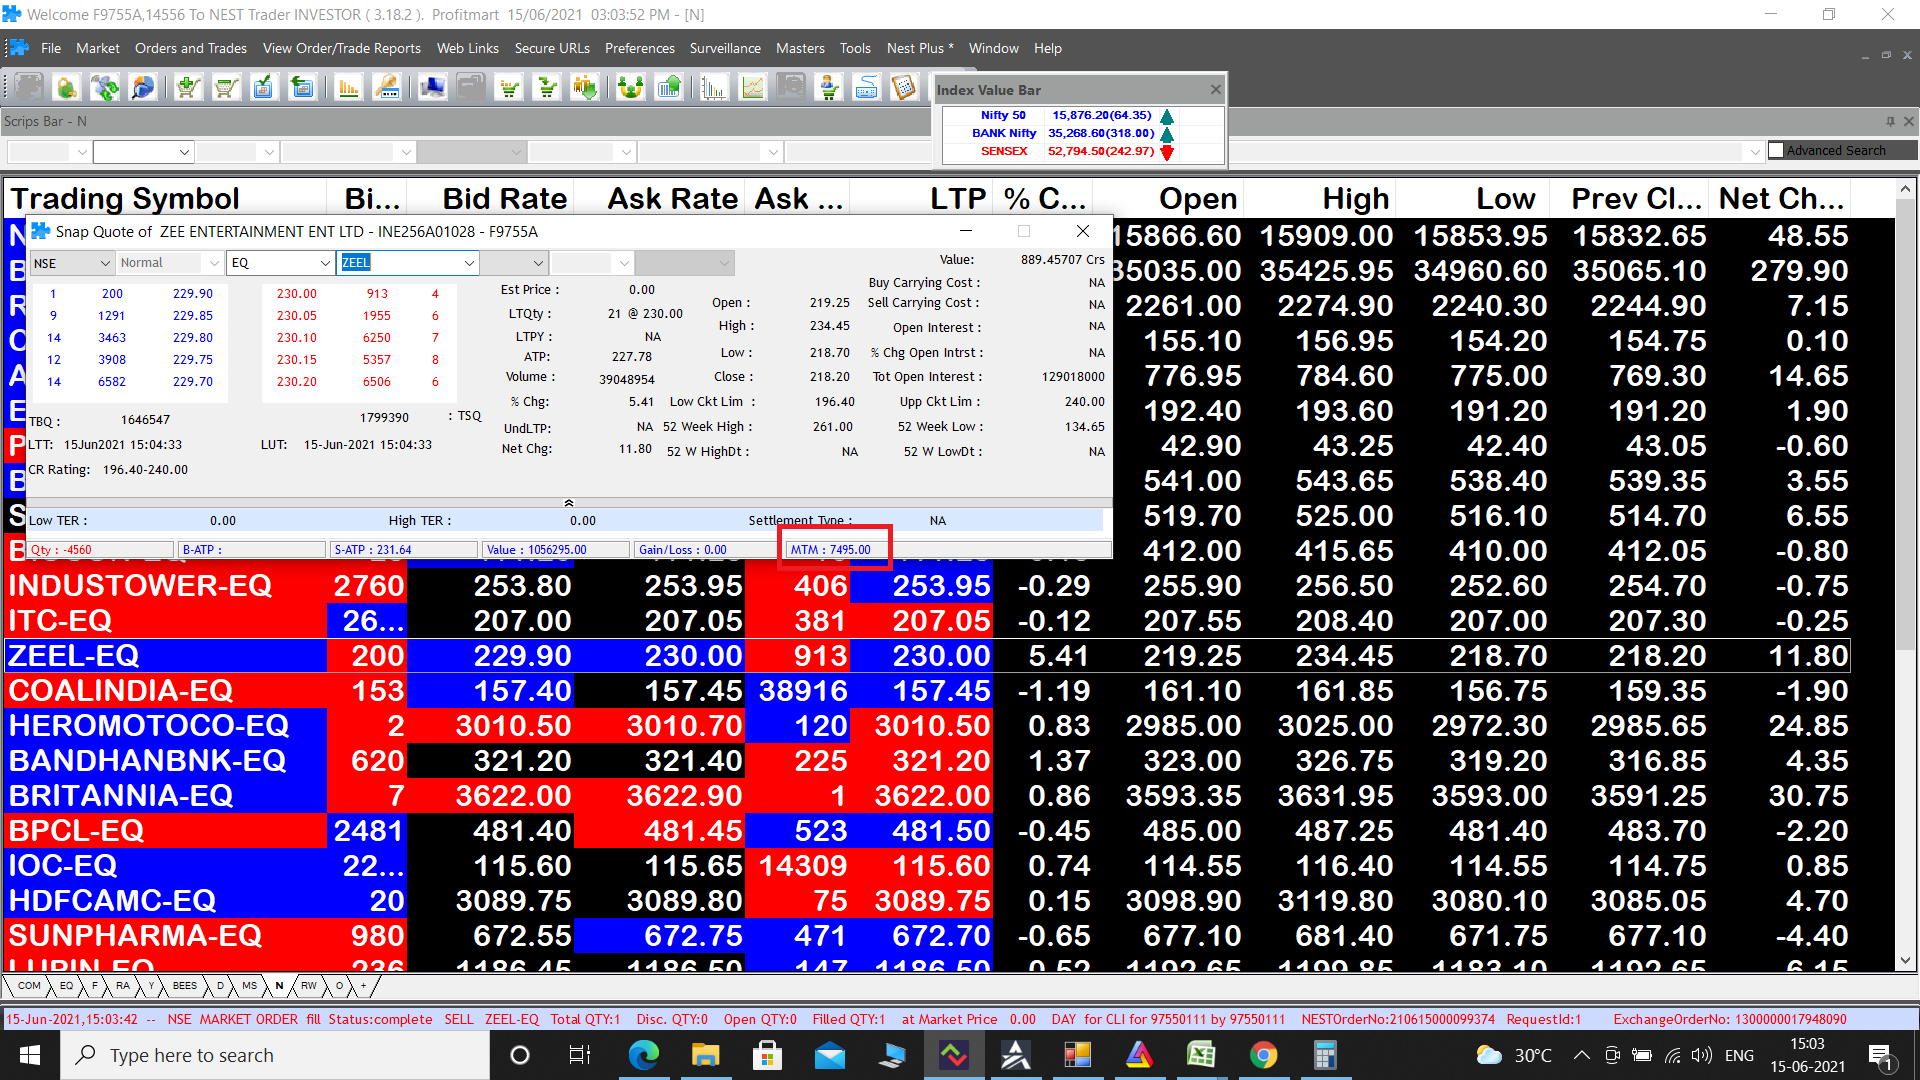Sort by Open column header
This screenshot has width=1920, height=1080.
click(1166, 198)
